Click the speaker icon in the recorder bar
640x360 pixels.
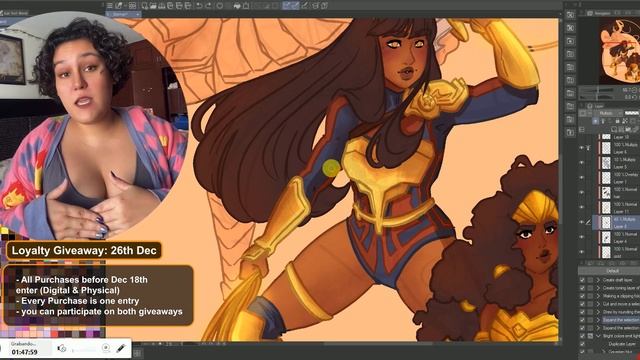click(62, 348)
